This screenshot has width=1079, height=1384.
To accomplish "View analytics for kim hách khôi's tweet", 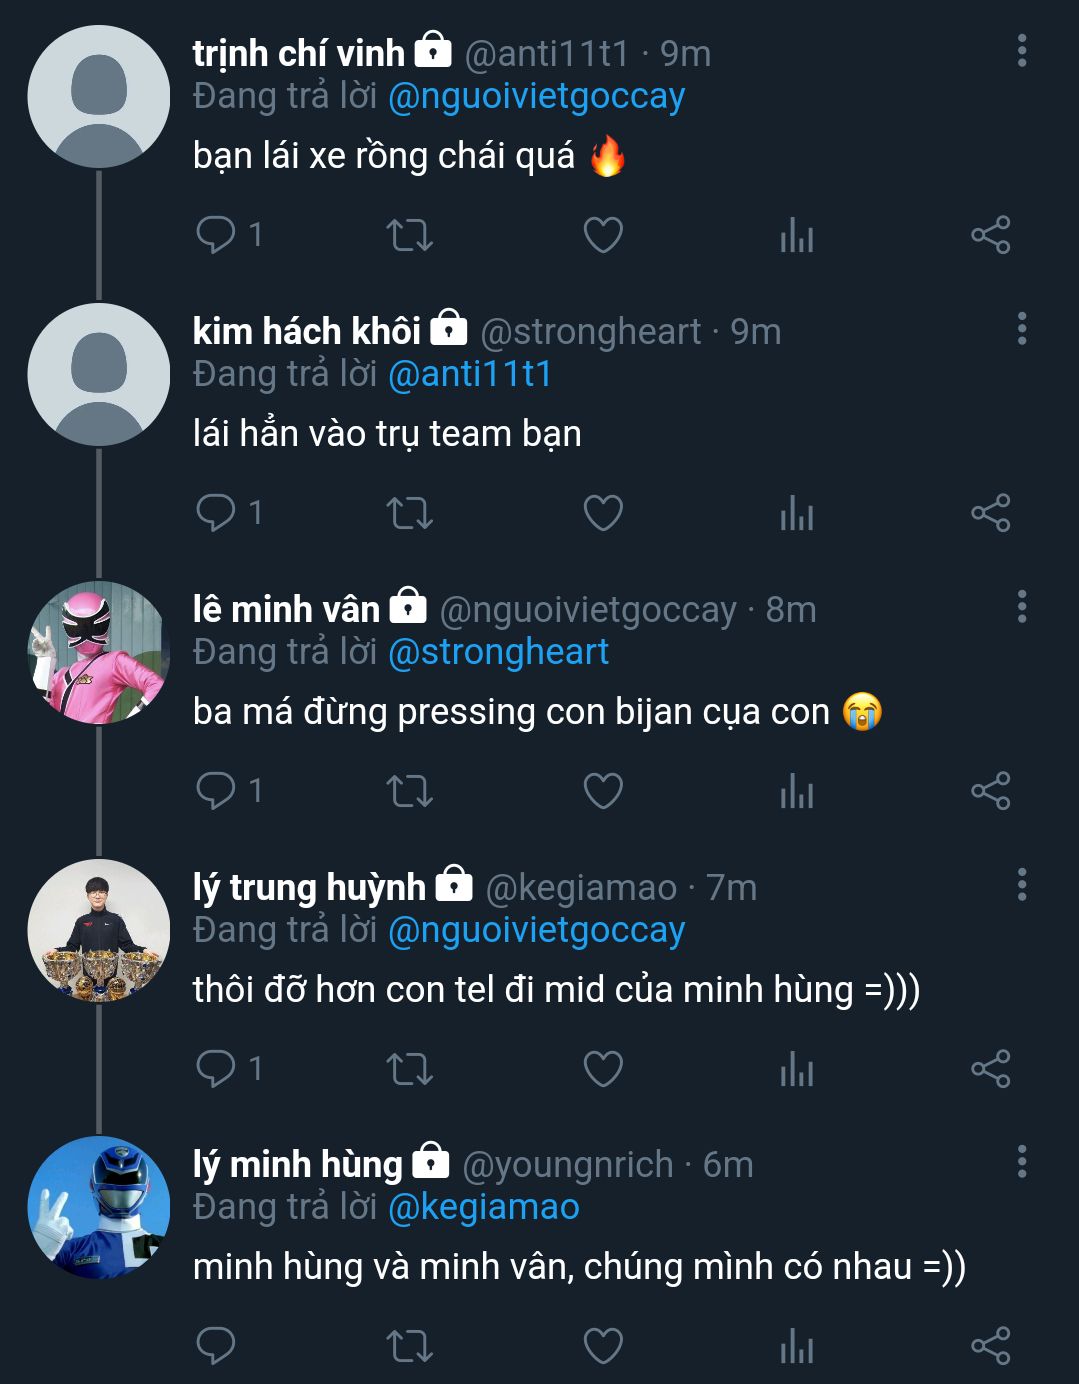I will (796, 513).
